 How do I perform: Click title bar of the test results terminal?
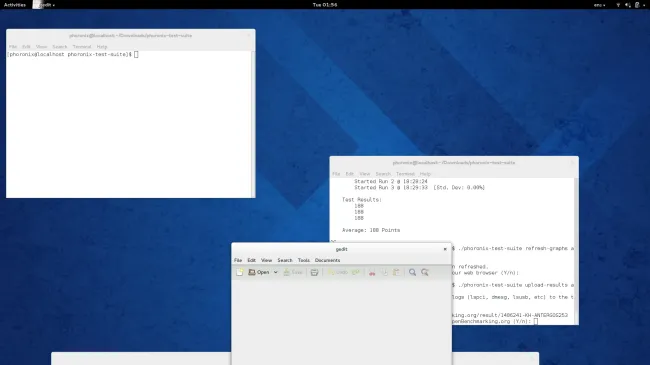click(x=454, y=163)
